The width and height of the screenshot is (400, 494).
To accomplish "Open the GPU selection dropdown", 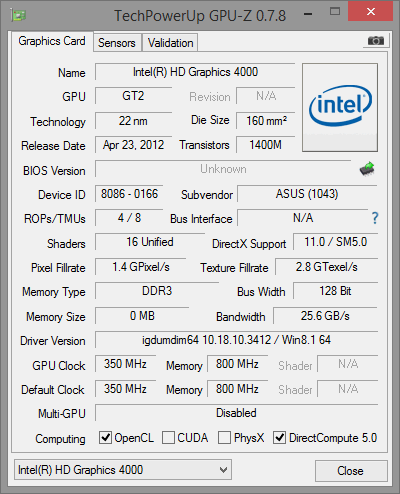I will coord(123,470).
